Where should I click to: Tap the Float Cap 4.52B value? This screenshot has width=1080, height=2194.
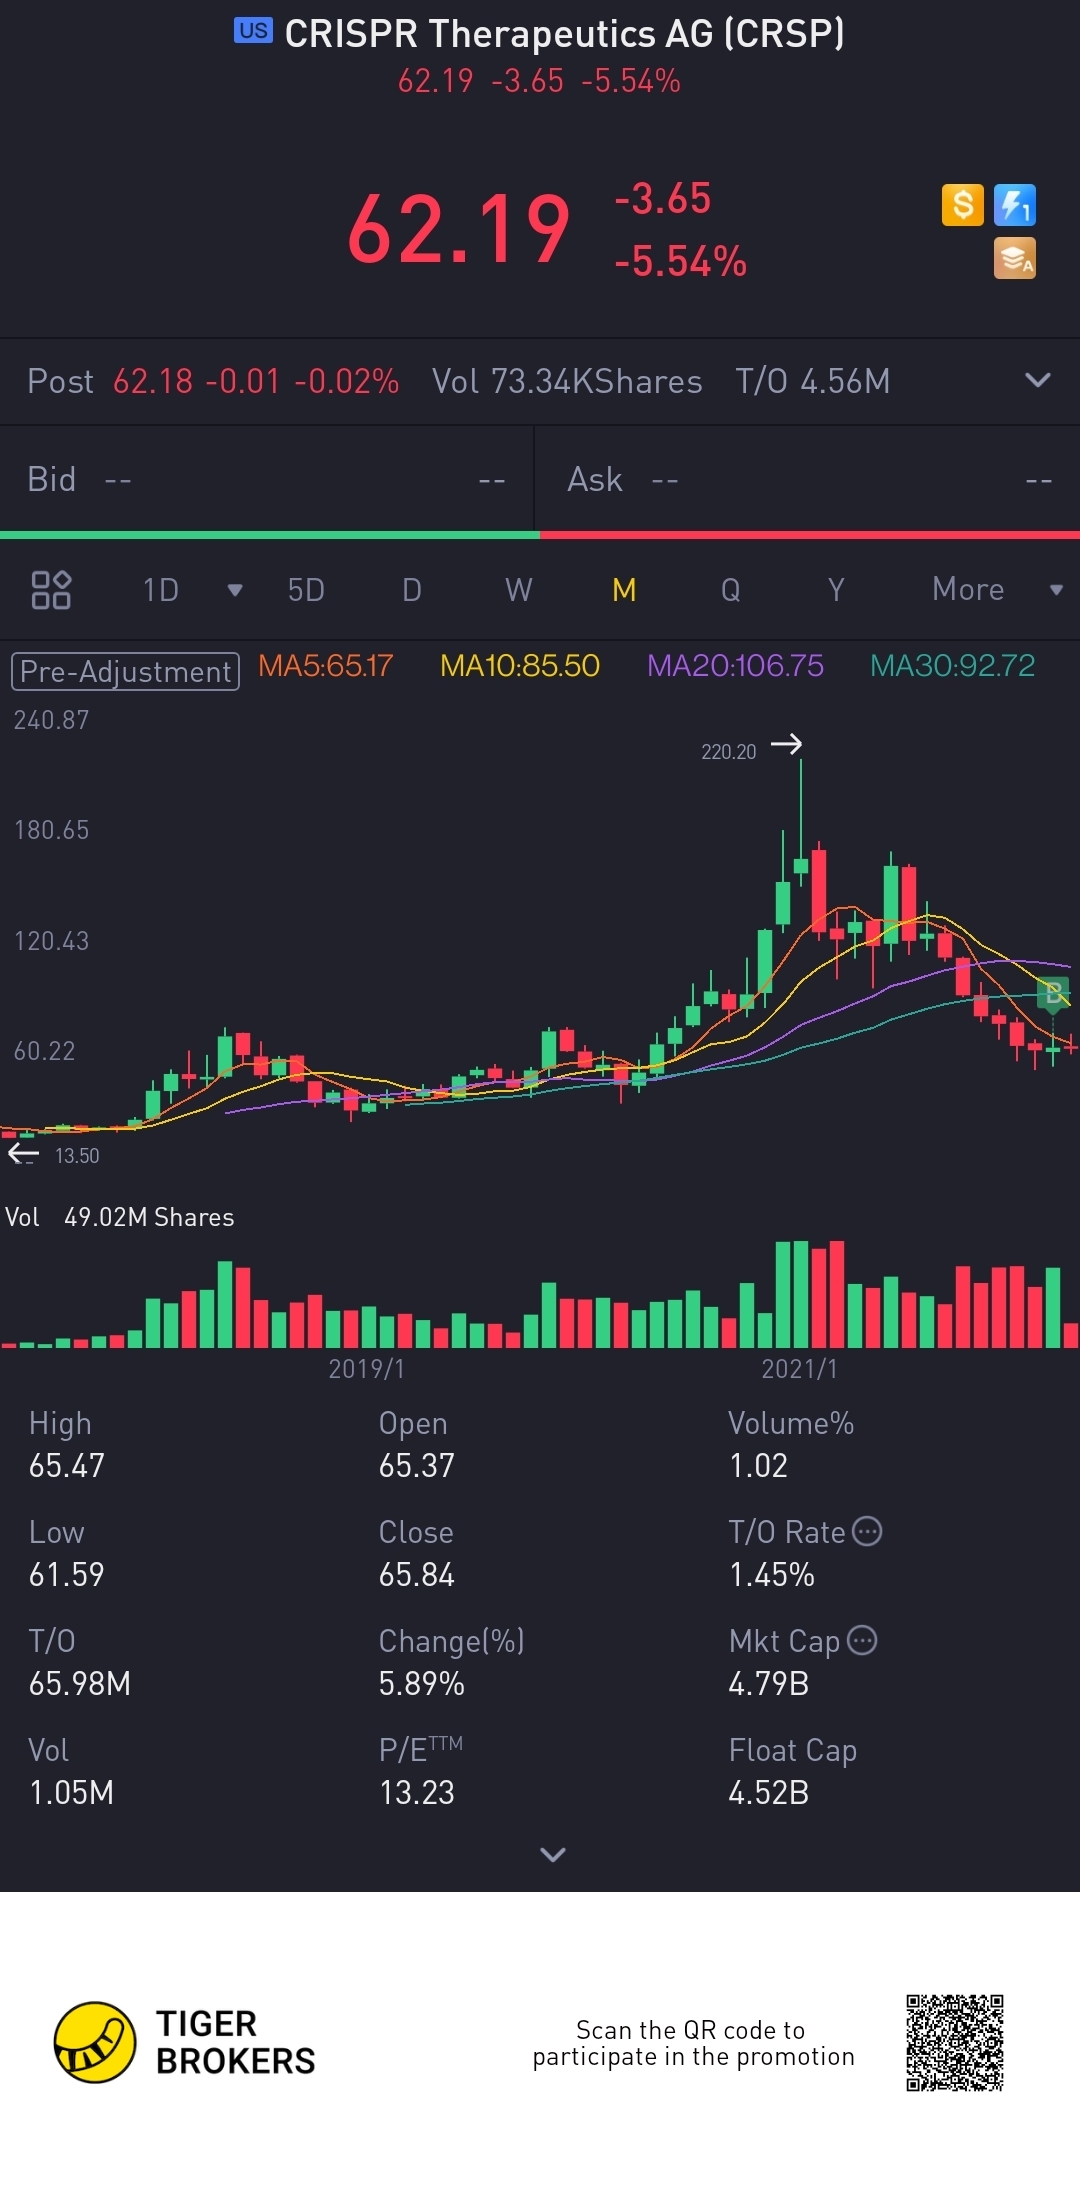(x=769, y=1793)
